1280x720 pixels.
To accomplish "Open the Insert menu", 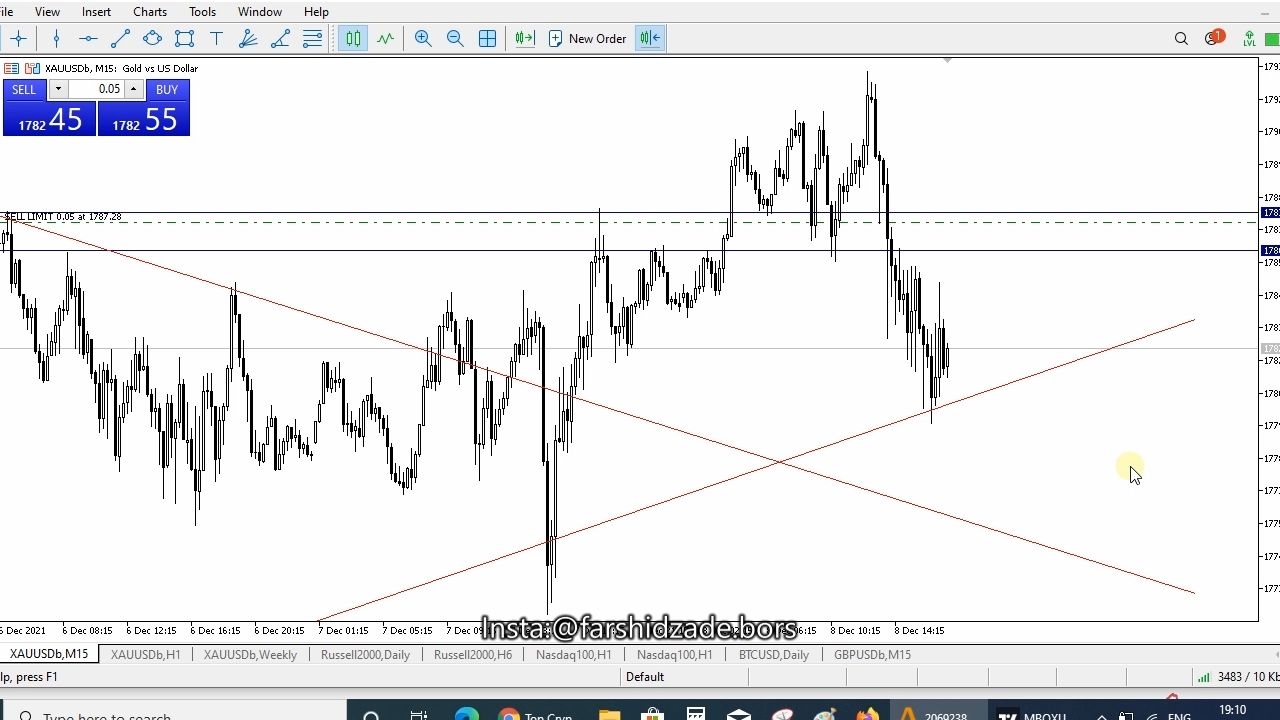I will point(96,12).
